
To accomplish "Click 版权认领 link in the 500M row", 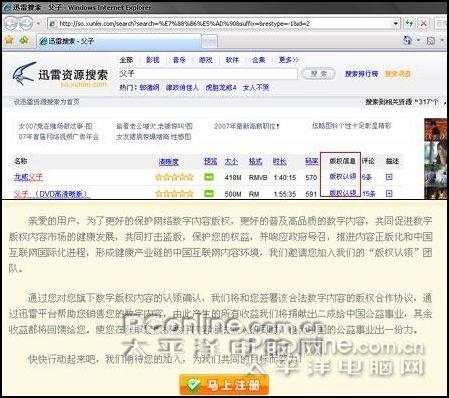I will pyautogui.click(x=343, y=193).
